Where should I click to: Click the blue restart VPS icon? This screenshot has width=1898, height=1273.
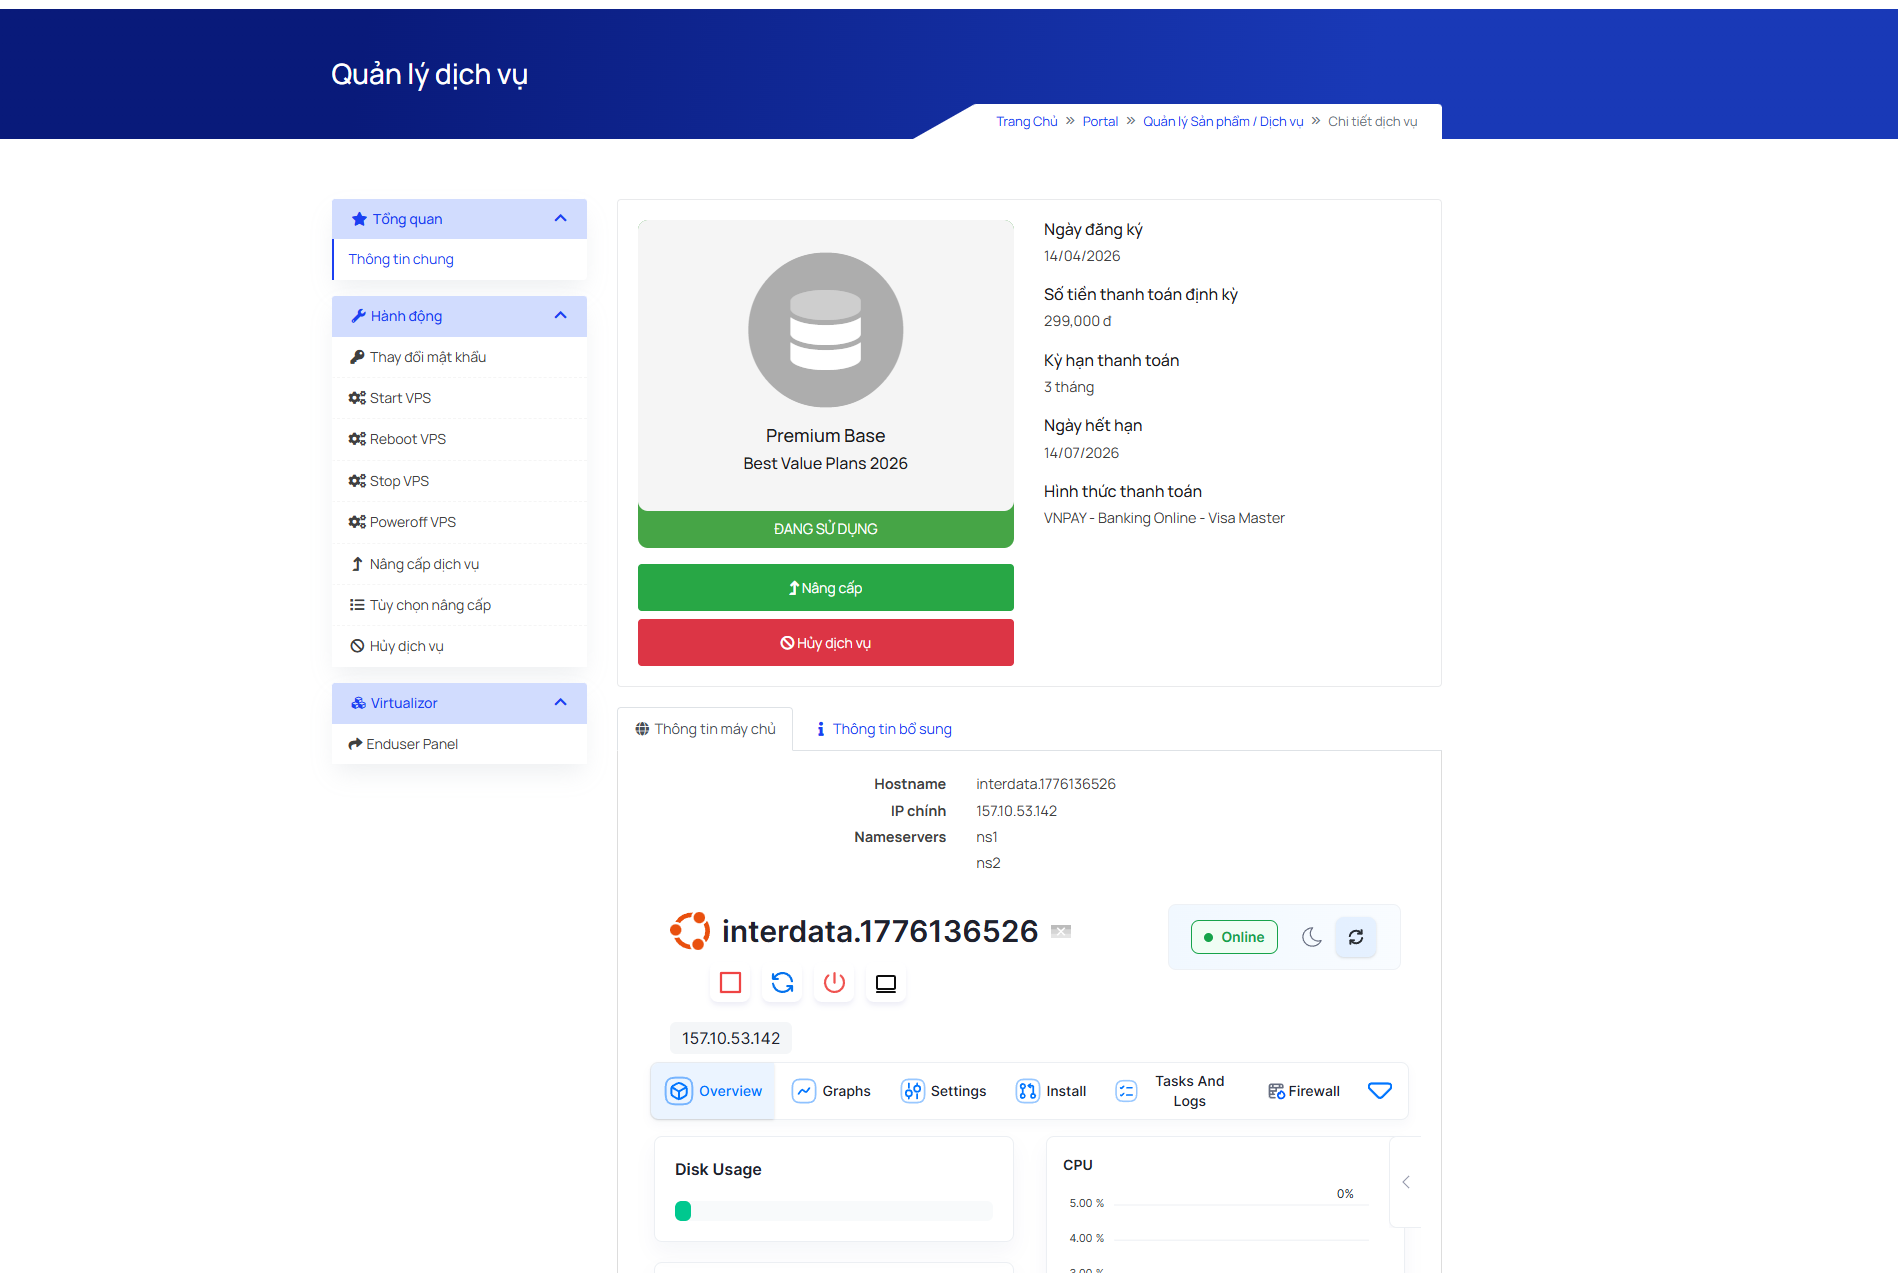tap(782, 983)
